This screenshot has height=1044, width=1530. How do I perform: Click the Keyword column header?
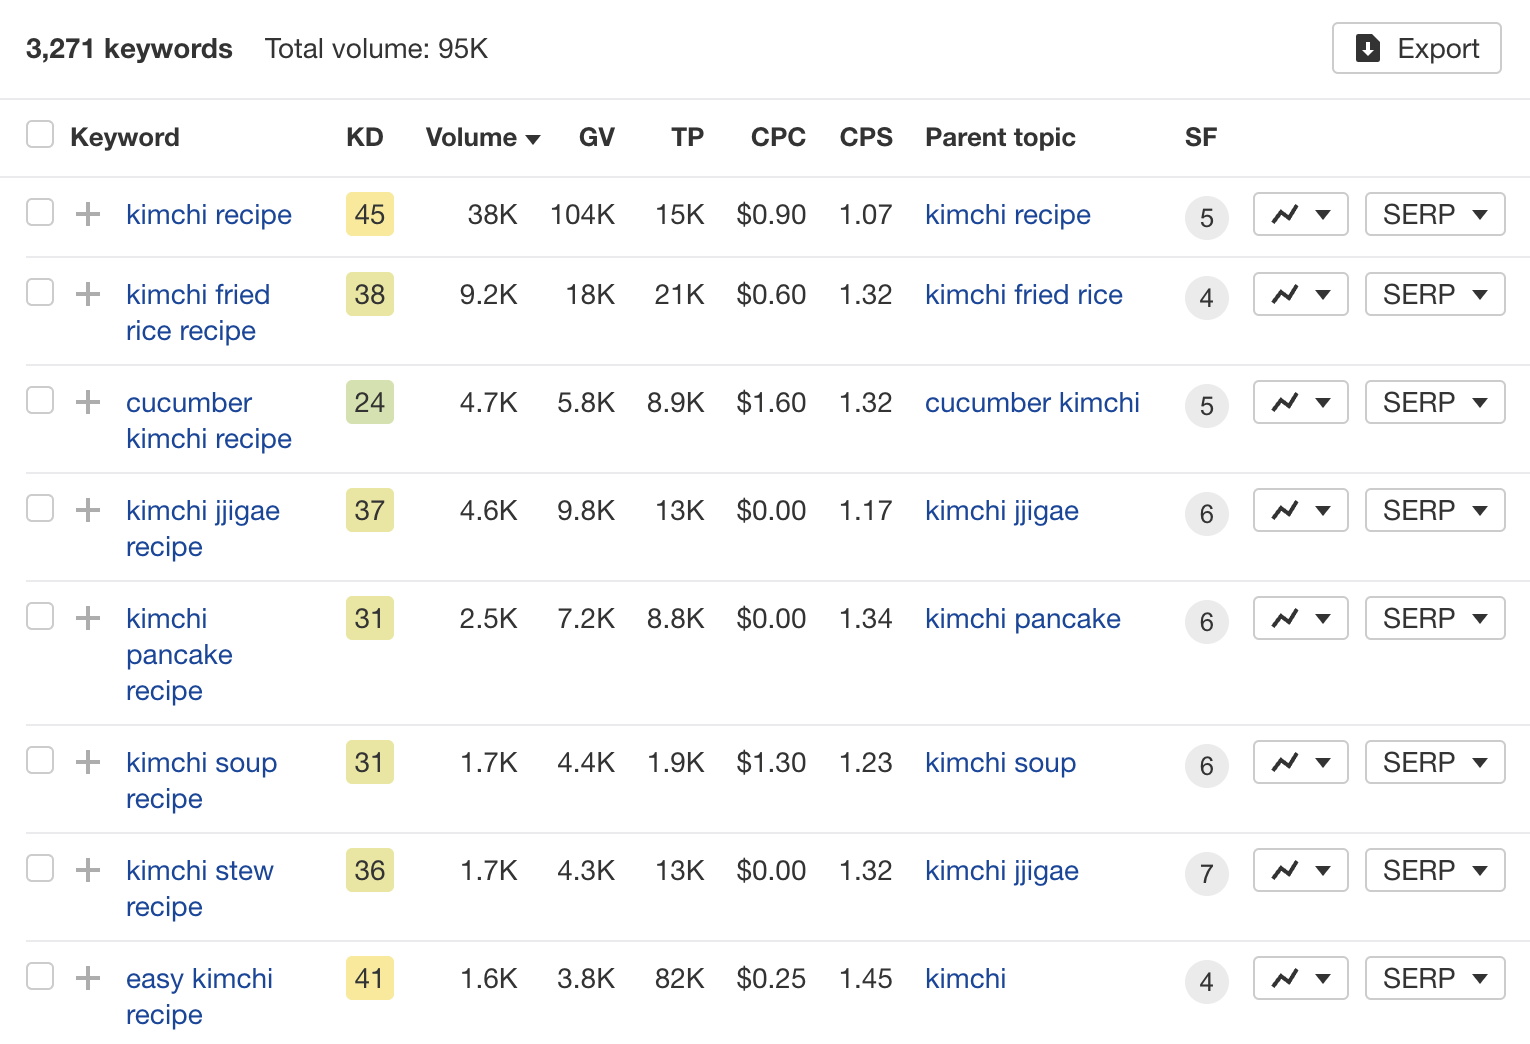click(x=125, y=137)
